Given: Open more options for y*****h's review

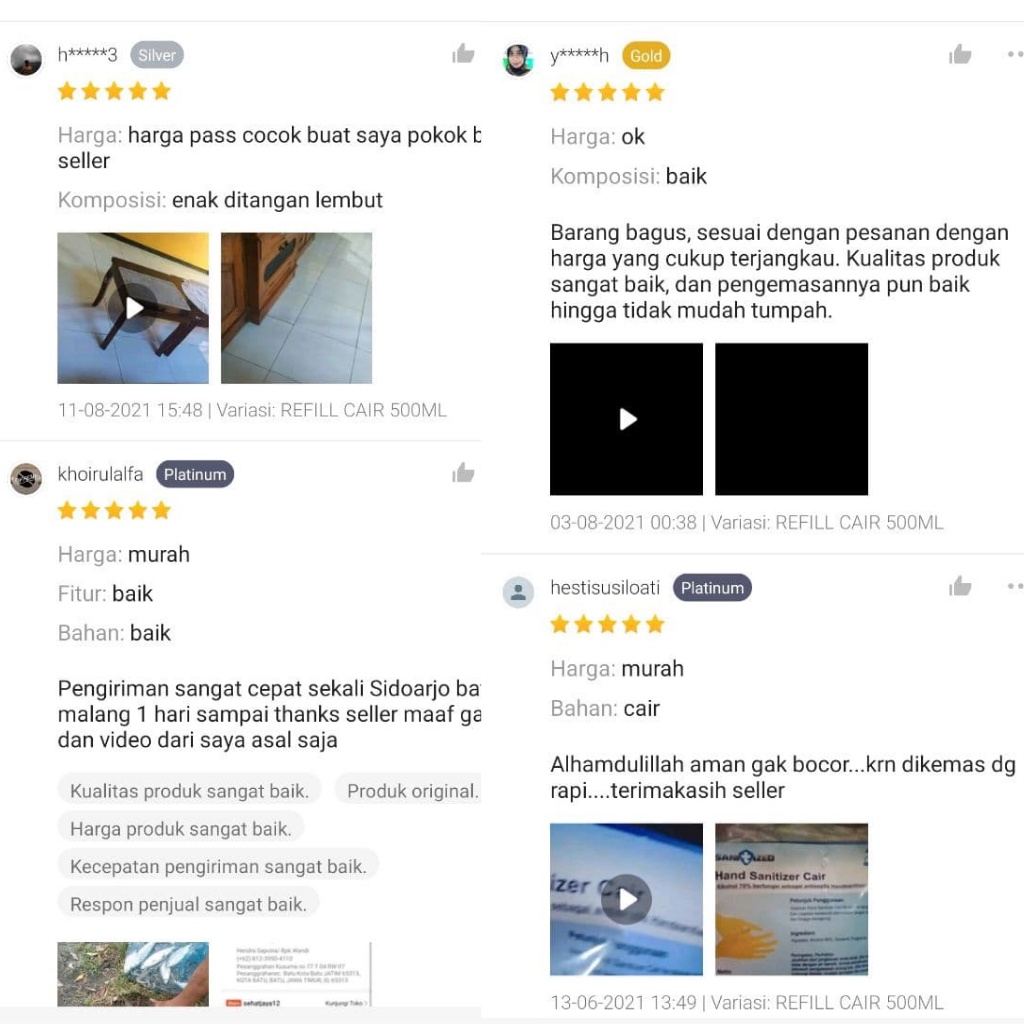Looking at the screenshot, I should 1016,54.
